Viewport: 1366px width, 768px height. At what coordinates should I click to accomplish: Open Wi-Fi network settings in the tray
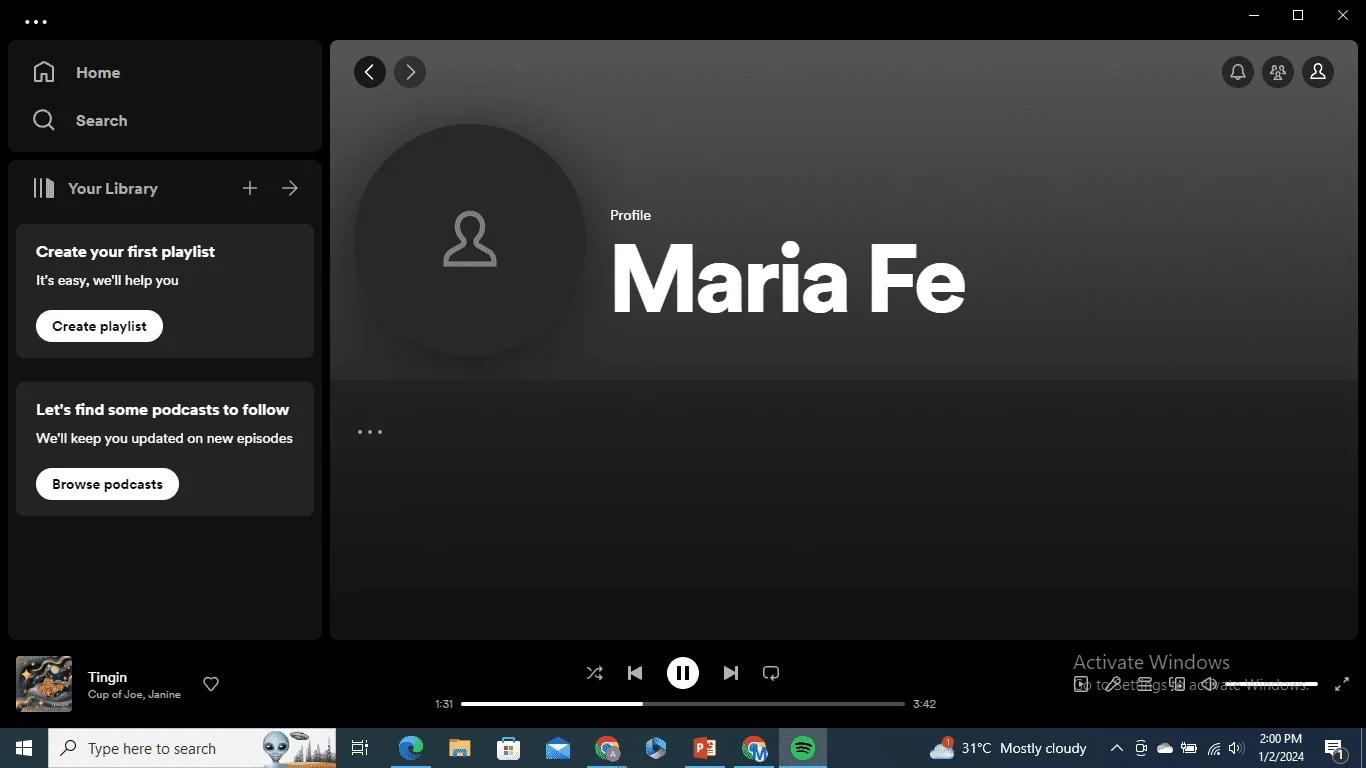[x=1214, y=748]
